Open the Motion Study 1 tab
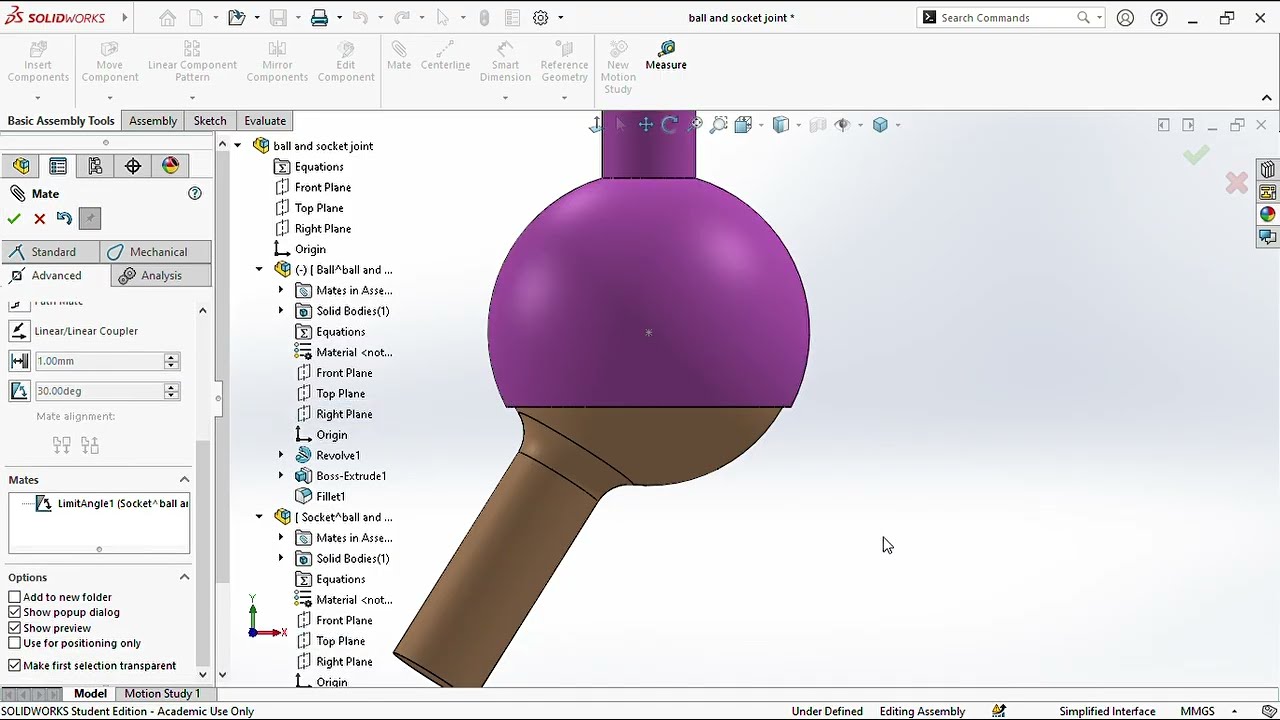The image size is (1280, 720). coord(162,694)
